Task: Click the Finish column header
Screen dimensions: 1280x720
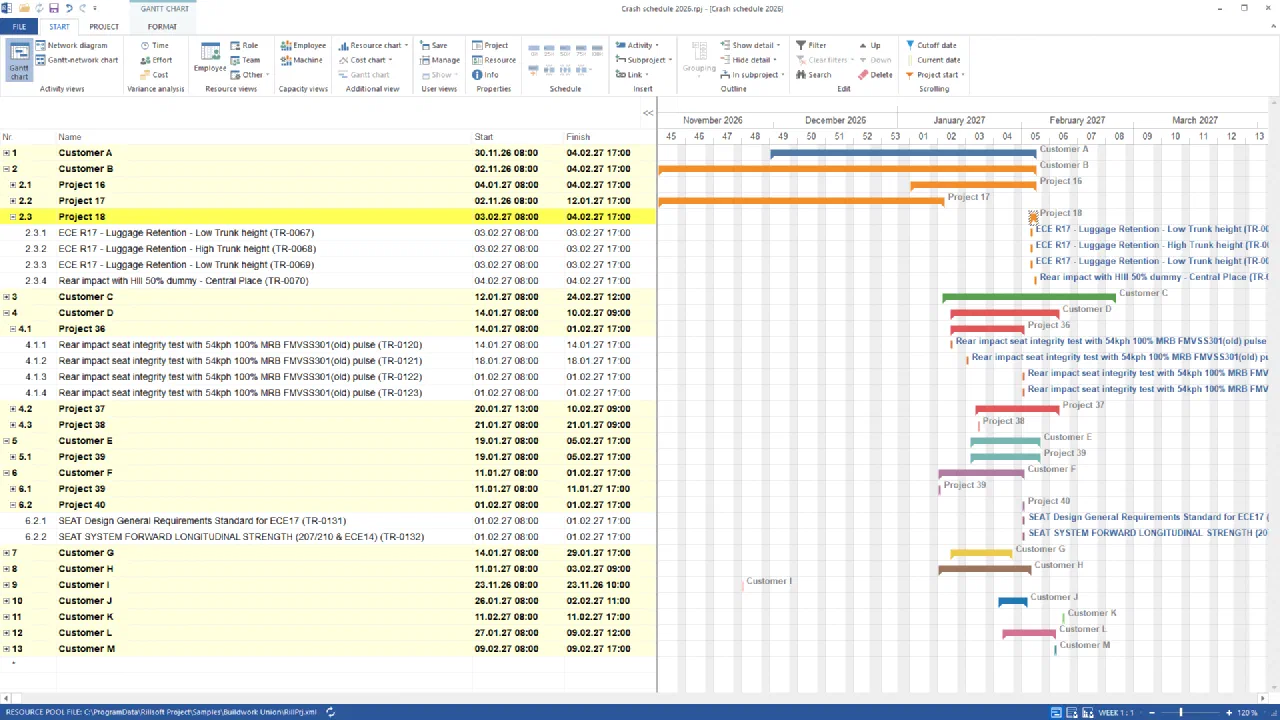Action: tap(610, 137)
